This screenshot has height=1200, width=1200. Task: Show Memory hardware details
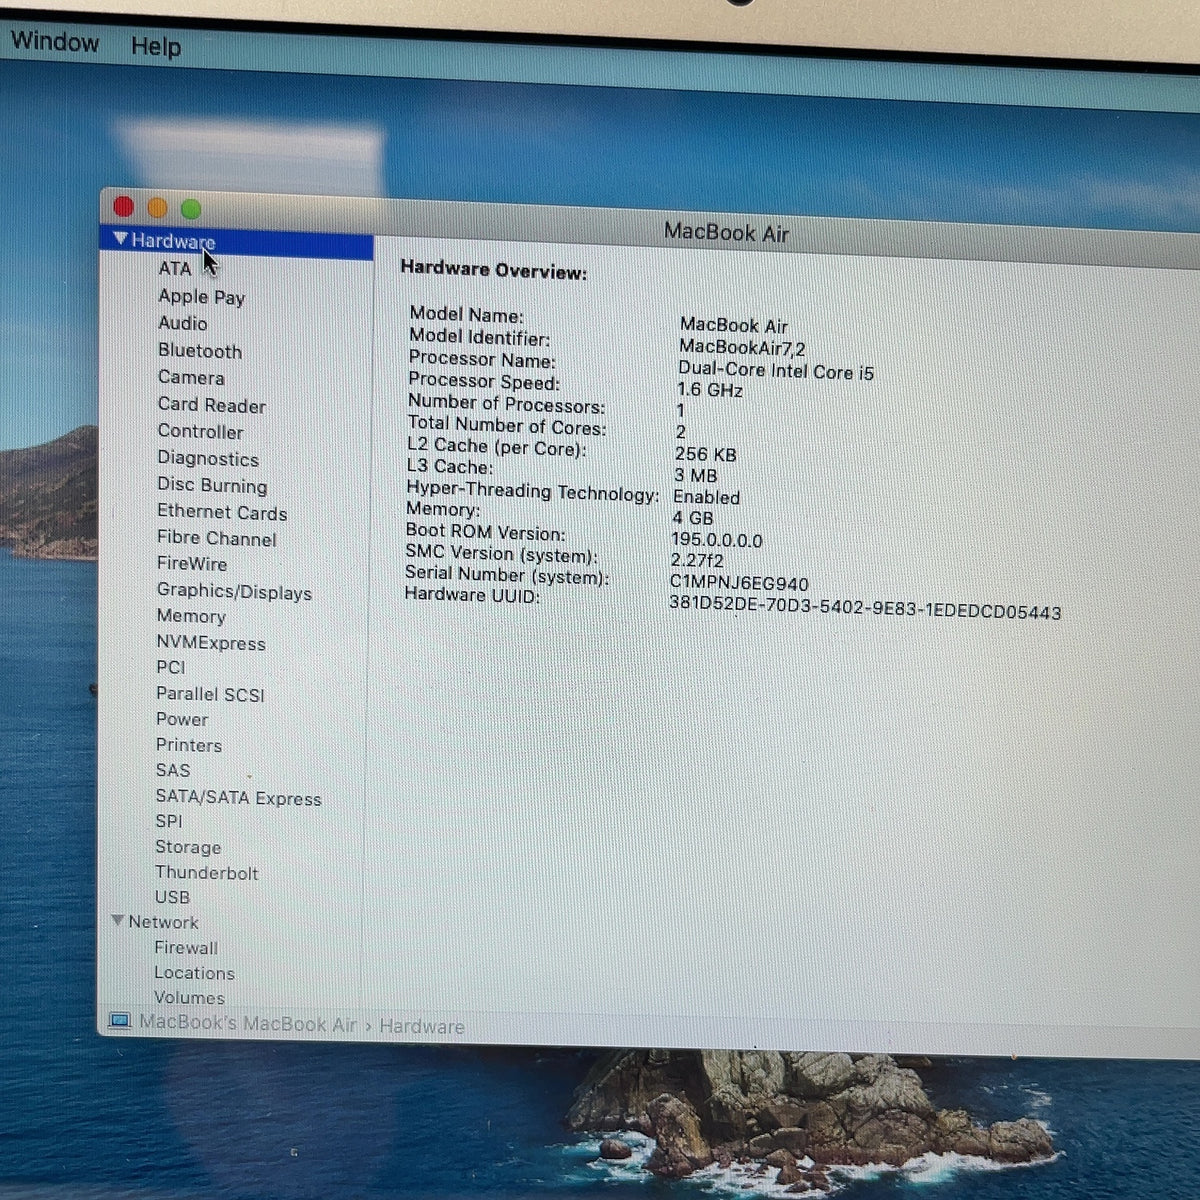[x=191, y=616]
